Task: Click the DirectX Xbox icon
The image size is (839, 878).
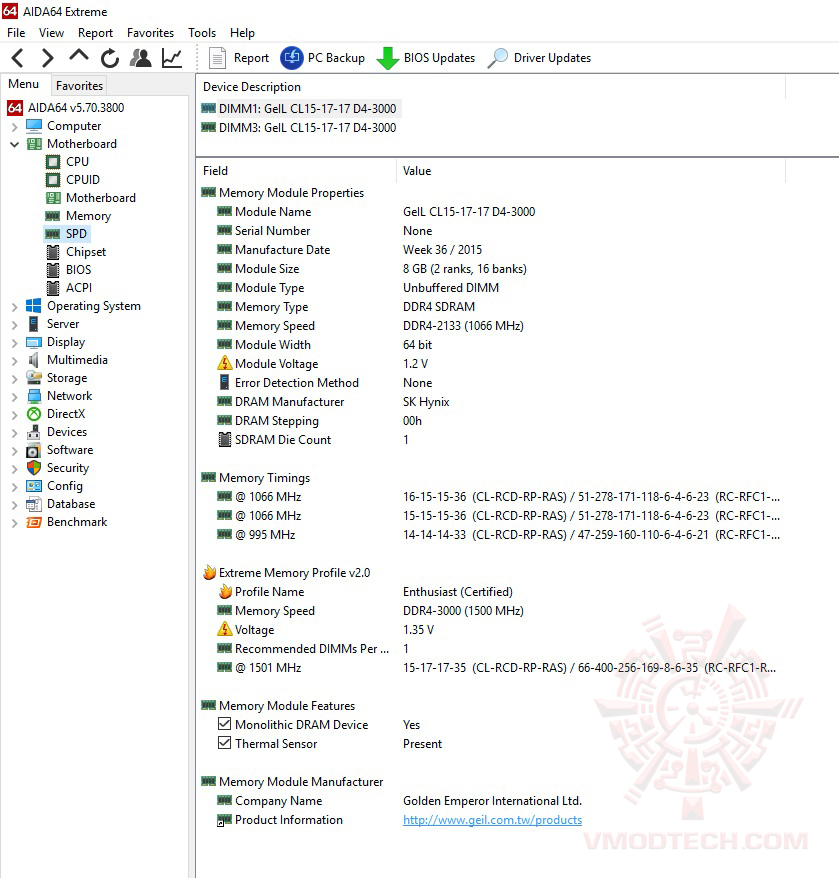Action: point(34,414)
